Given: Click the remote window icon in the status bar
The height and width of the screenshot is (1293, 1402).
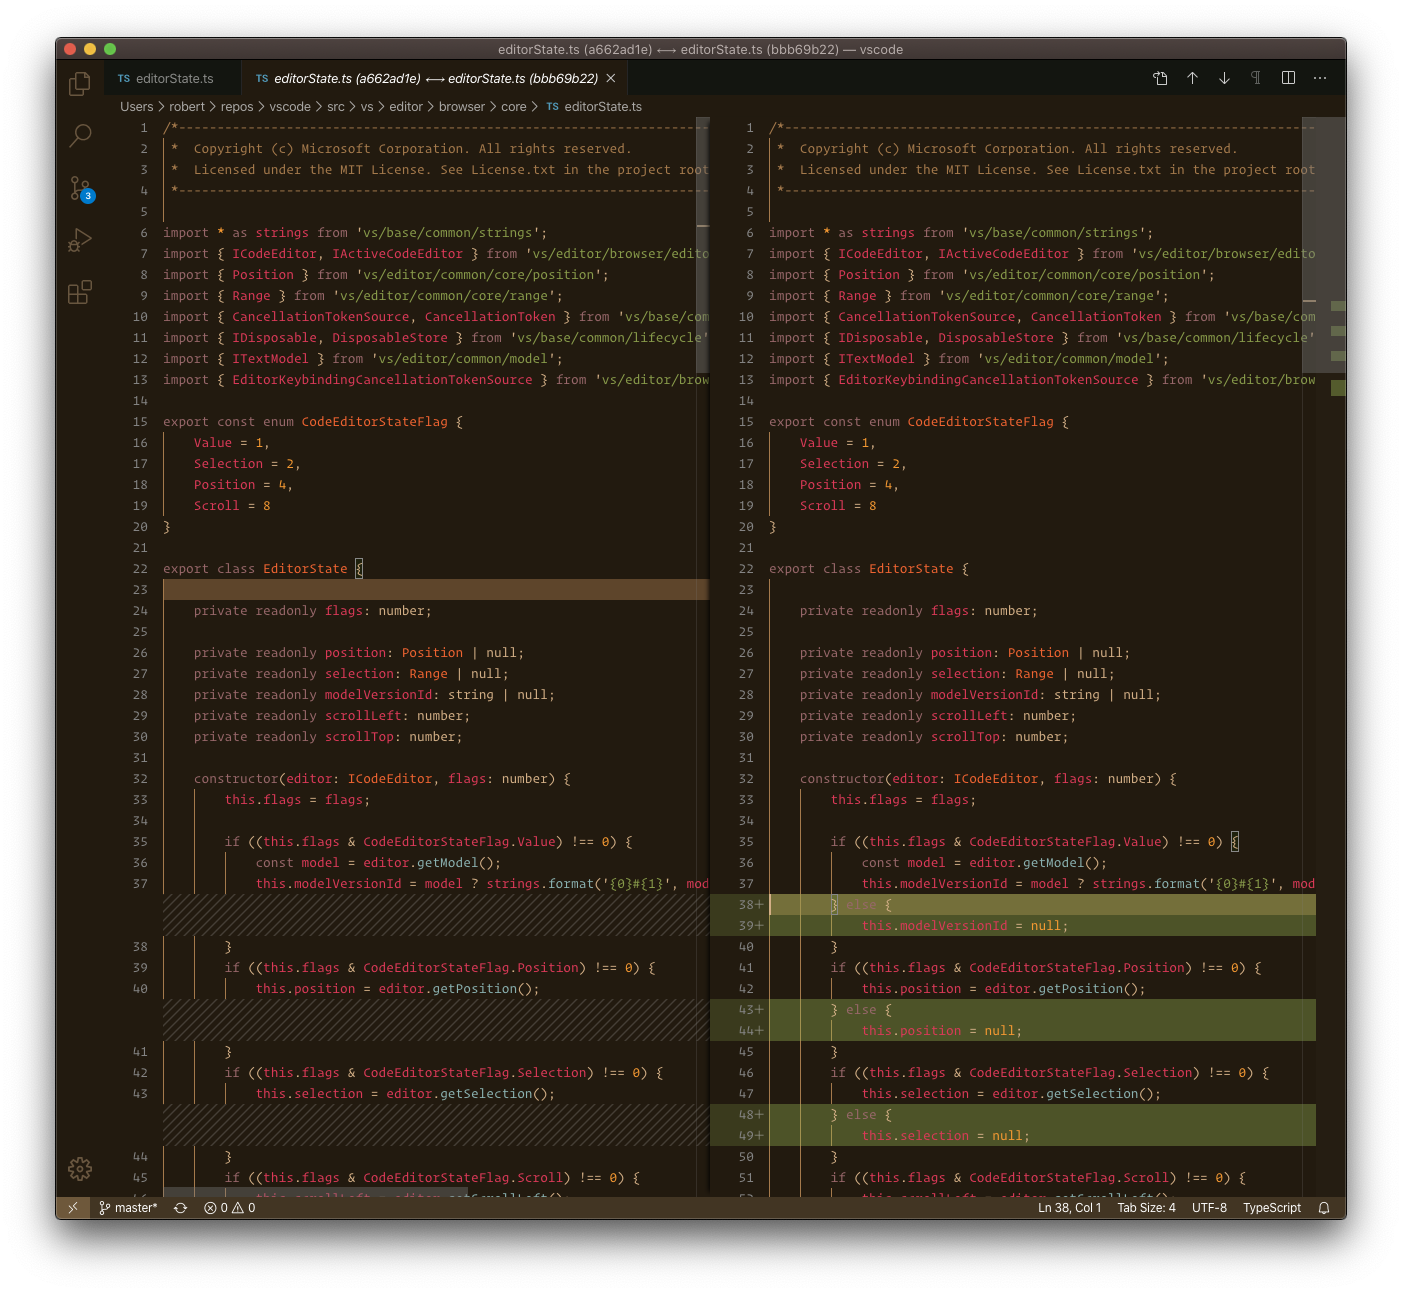Looking at the screenshot, I should point(72,1208).
